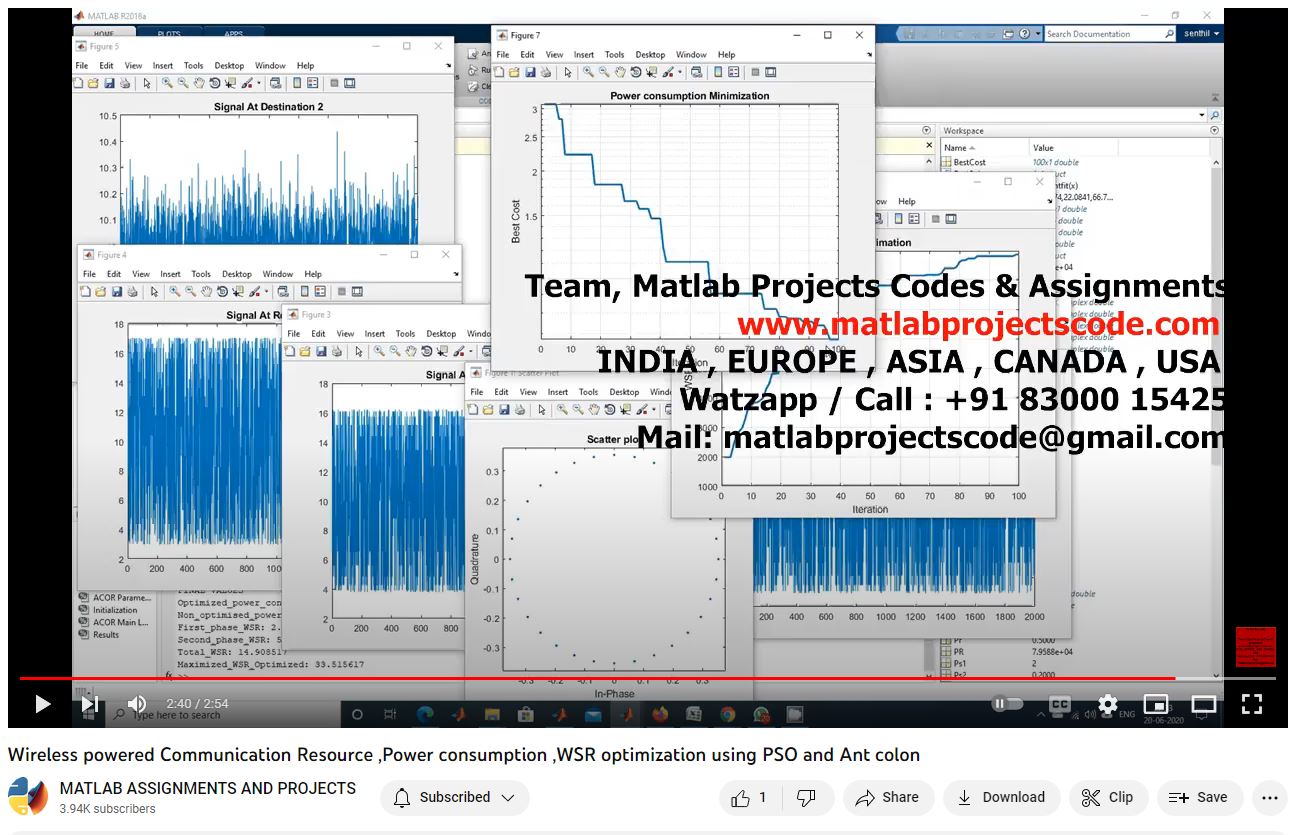Screen dimensions: 1295x835
Task: Open address bar path dropdown arrow
Action: [x=1202, y=115]
